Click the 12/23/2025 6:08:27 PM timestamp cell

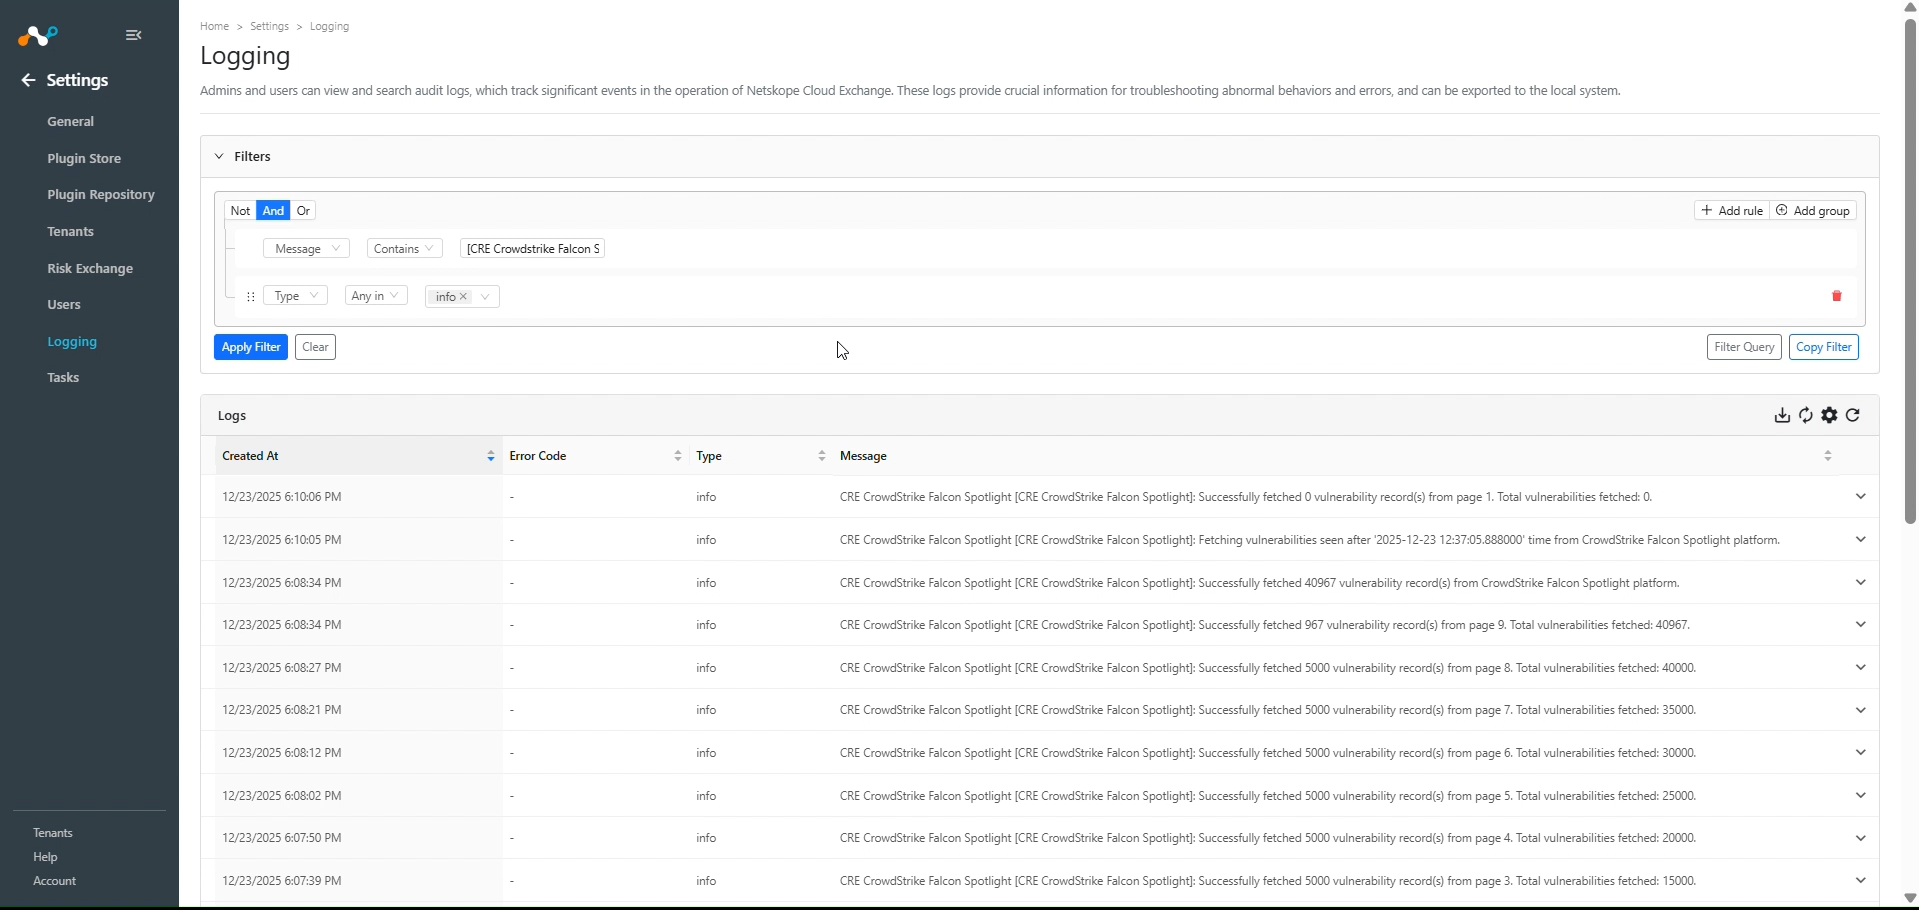click(x=282, y=668)
